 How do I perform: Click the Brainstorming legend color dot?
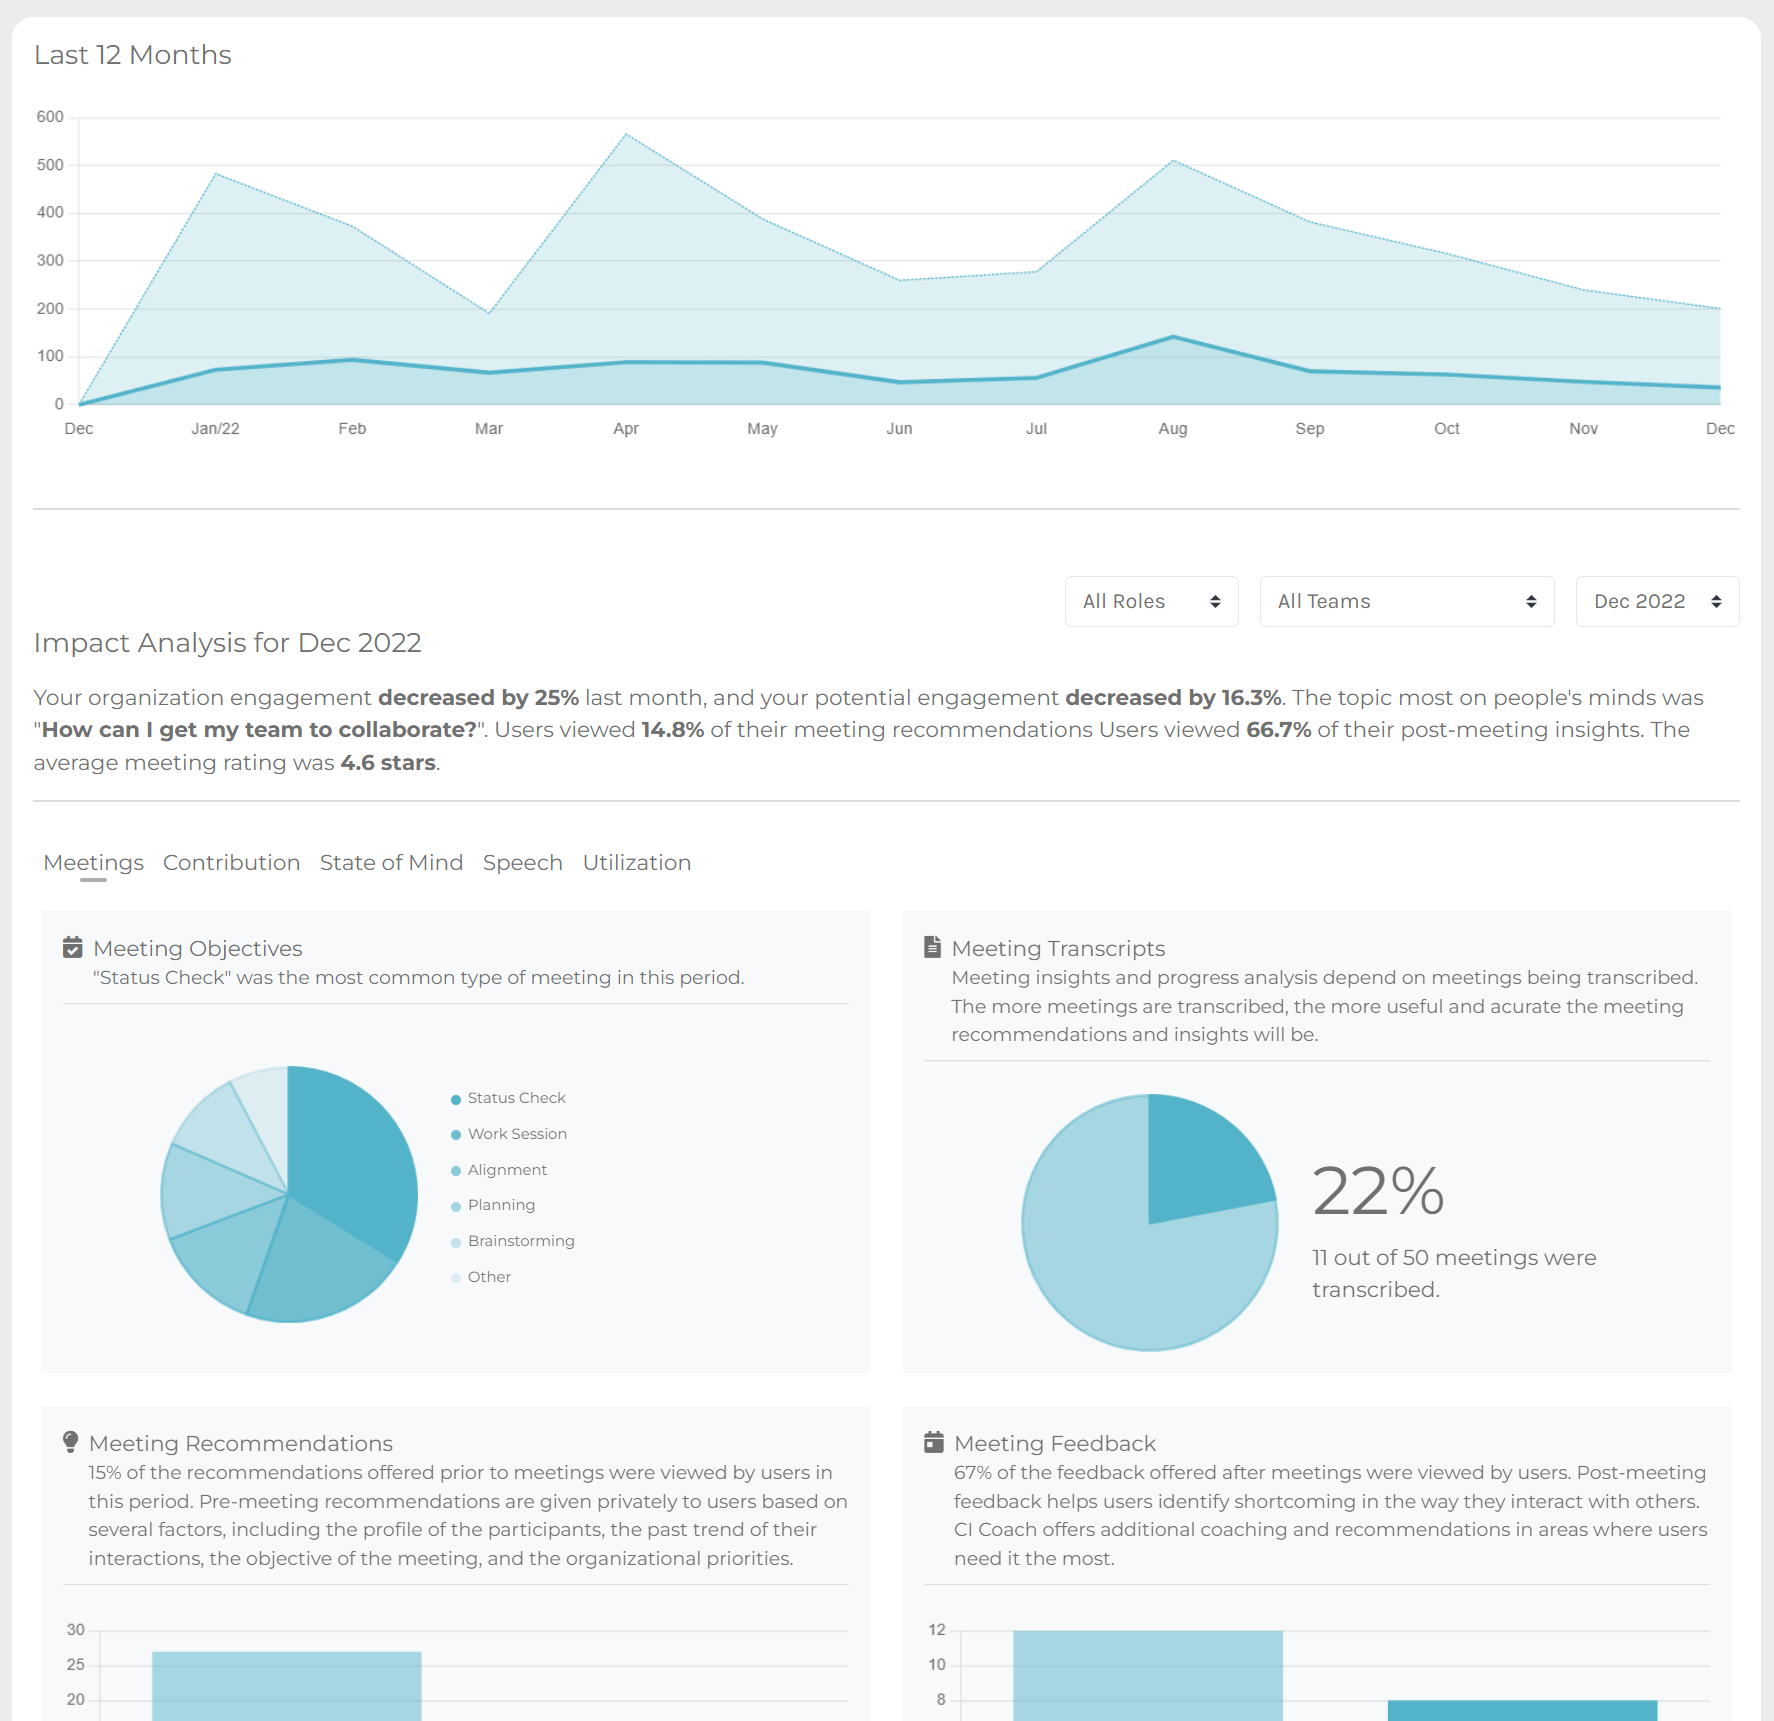pyautogui.click(x=456, y=1242)
